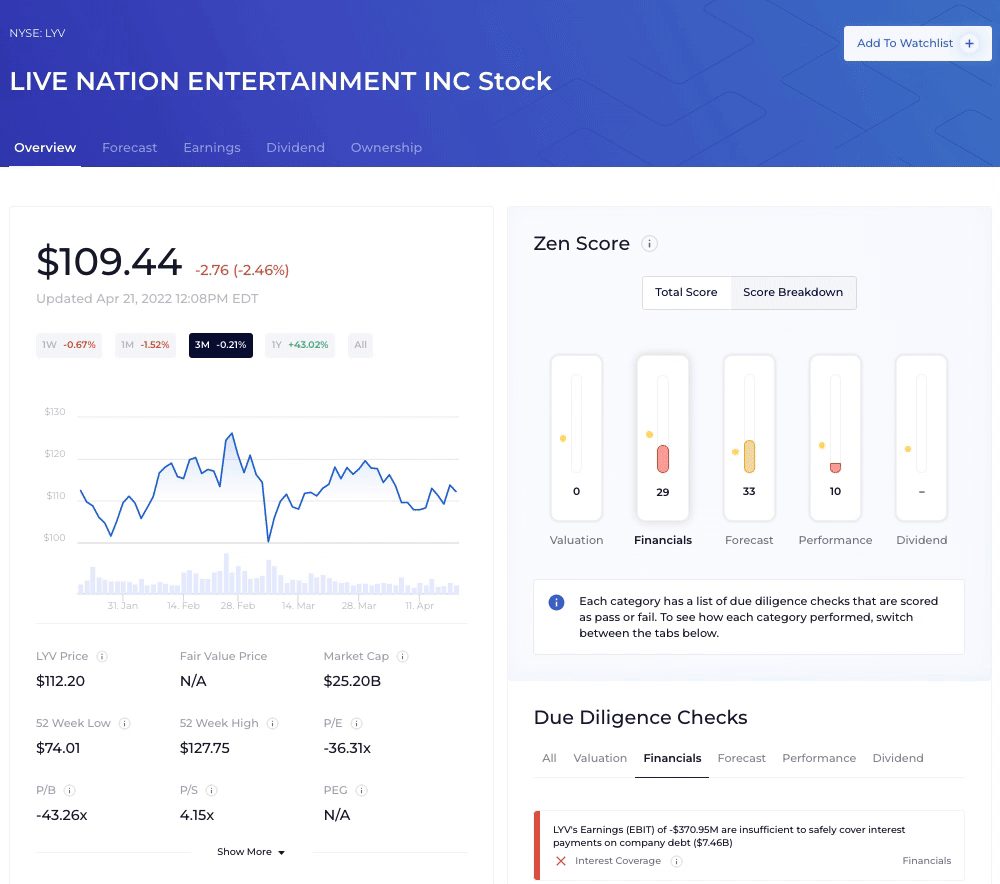The height and width of the screenshot is (884, 1000).
Task: Select Total Score toggle
Action: (x=686, y=292)
